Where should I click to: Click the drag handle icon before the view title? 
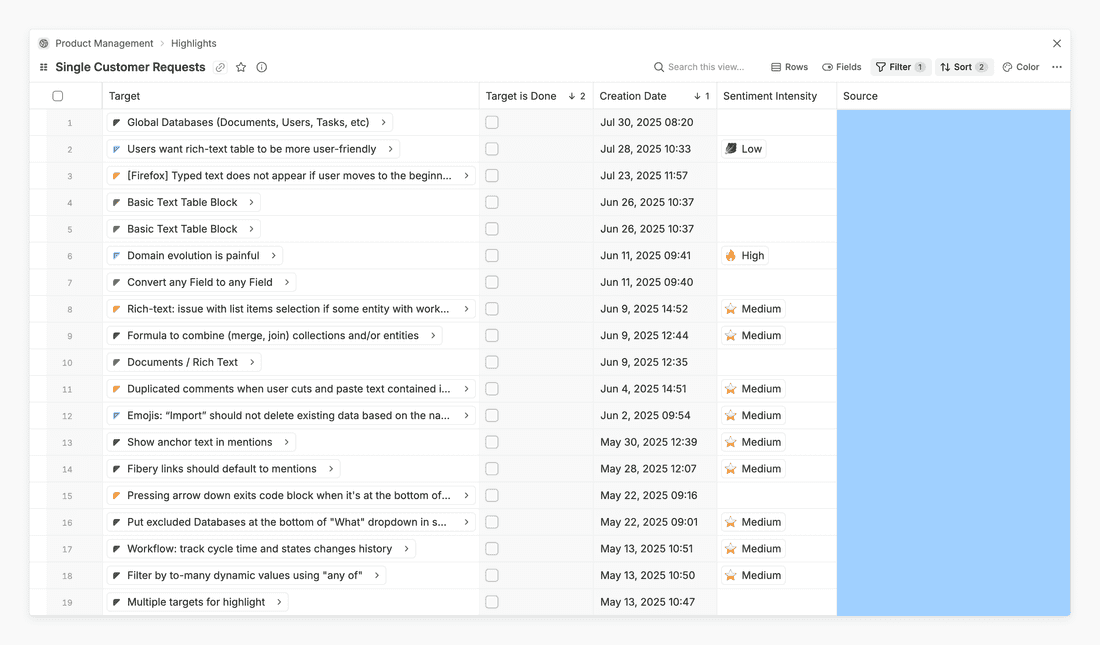[x=43, y=67]
